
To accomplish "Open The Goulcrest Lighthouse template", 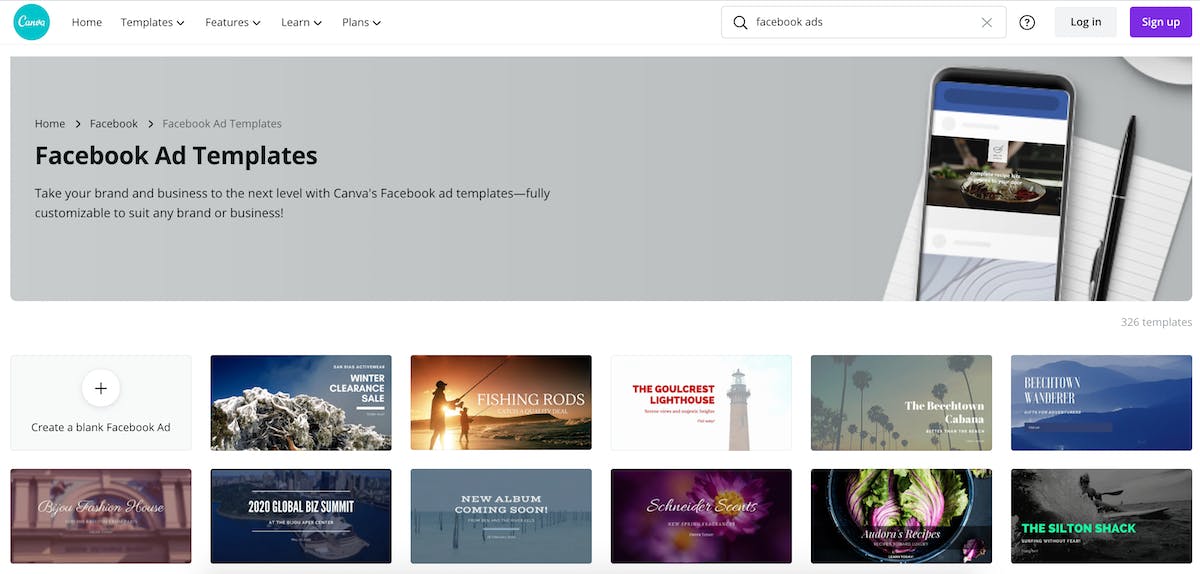I will click(x=701, y=403).
